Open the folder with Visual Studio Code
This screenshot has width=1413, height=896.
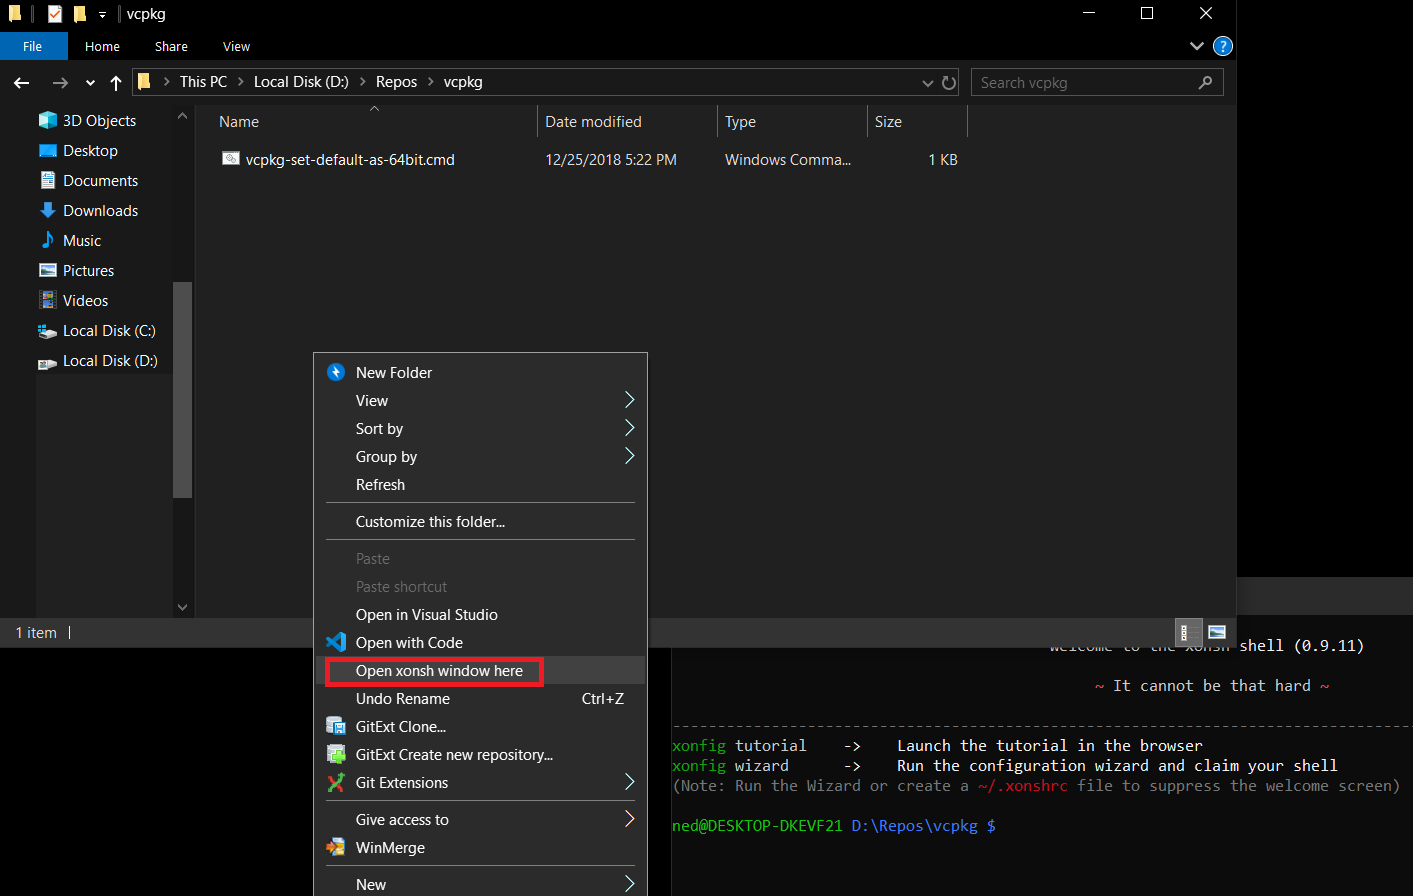[x=409, y=642]
